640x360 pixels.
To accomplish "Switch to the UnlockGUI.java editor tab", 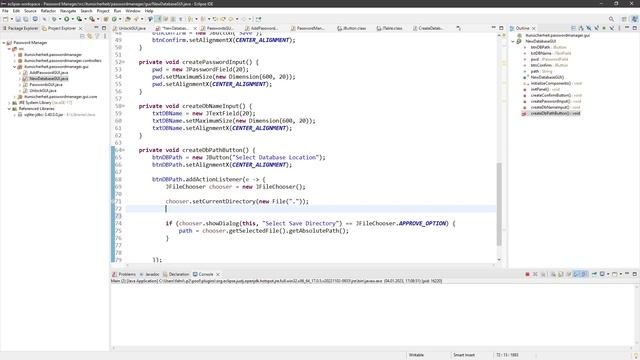I will click(131, 28).
